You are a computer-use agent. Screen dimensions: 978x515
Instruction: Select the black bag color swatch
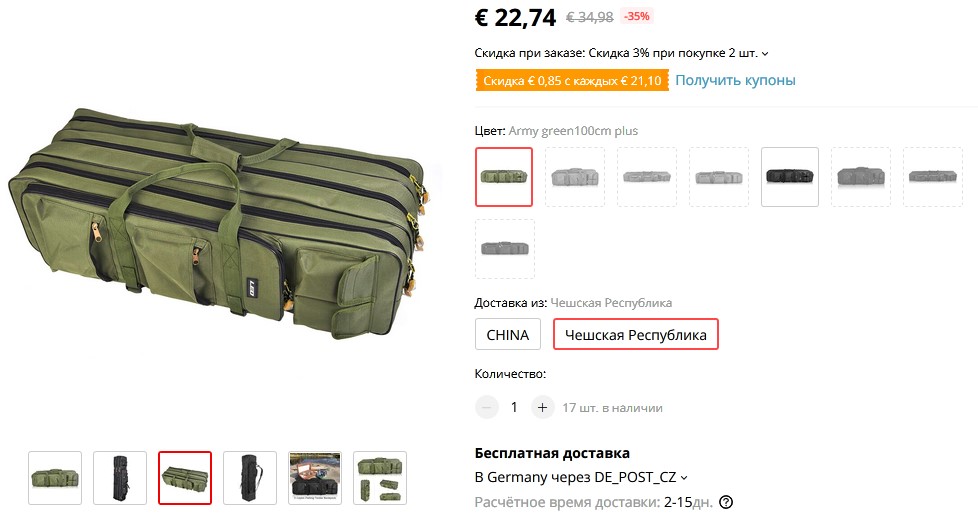790,177
